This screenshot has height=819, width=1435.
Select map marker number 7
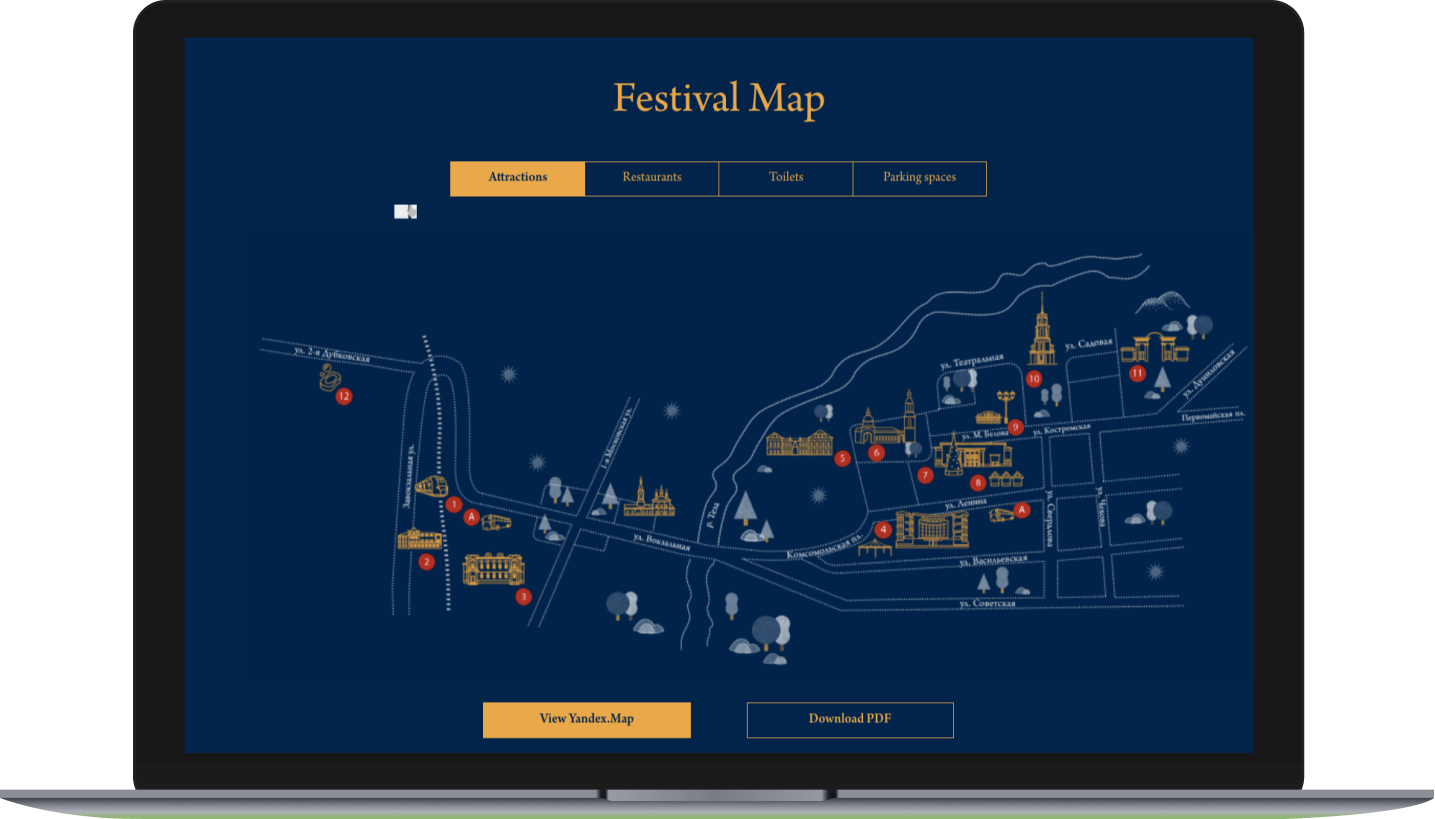click(x=925, y=475)
